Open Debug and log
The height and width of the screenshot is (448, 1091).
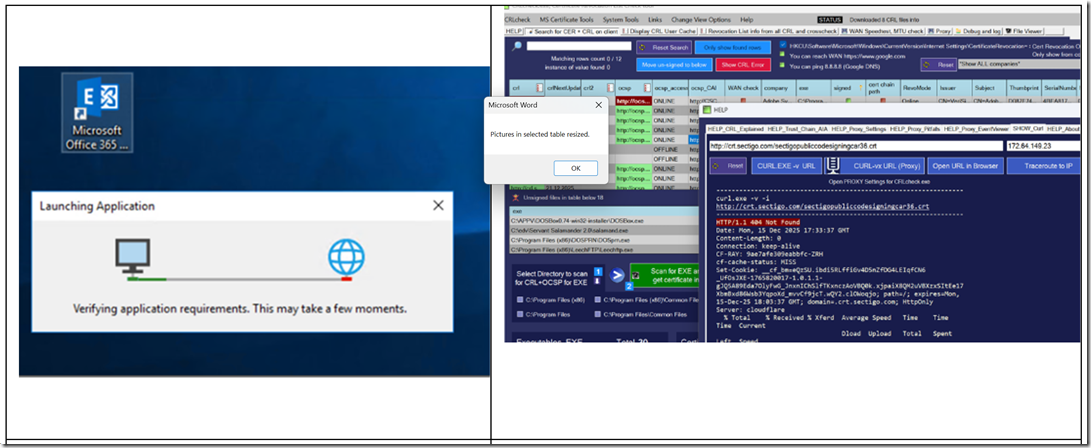979,31
